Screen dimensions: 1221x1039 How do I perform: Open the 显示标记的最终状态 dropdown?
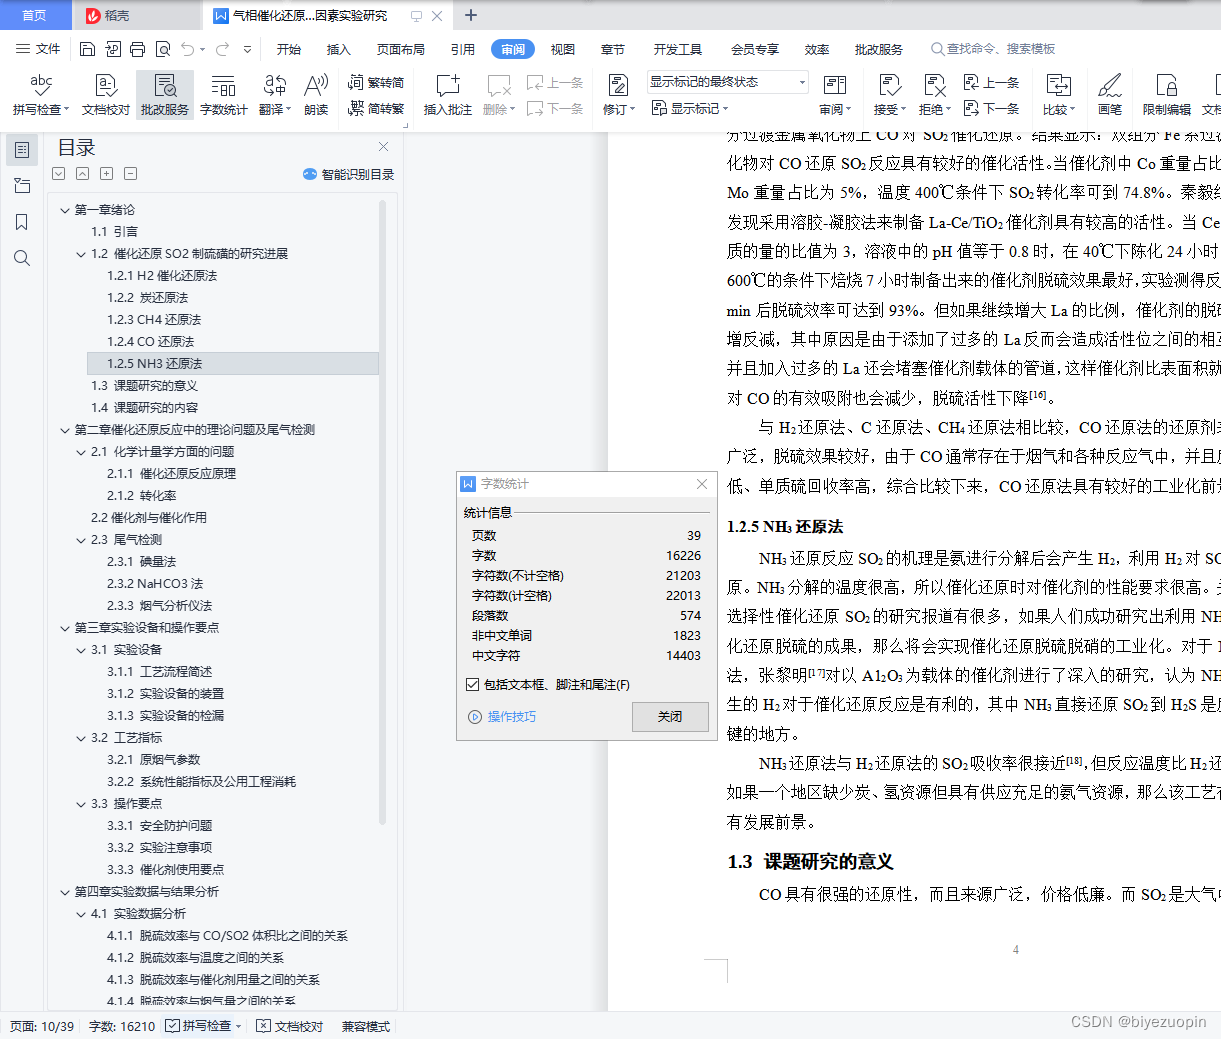point(727,82)
